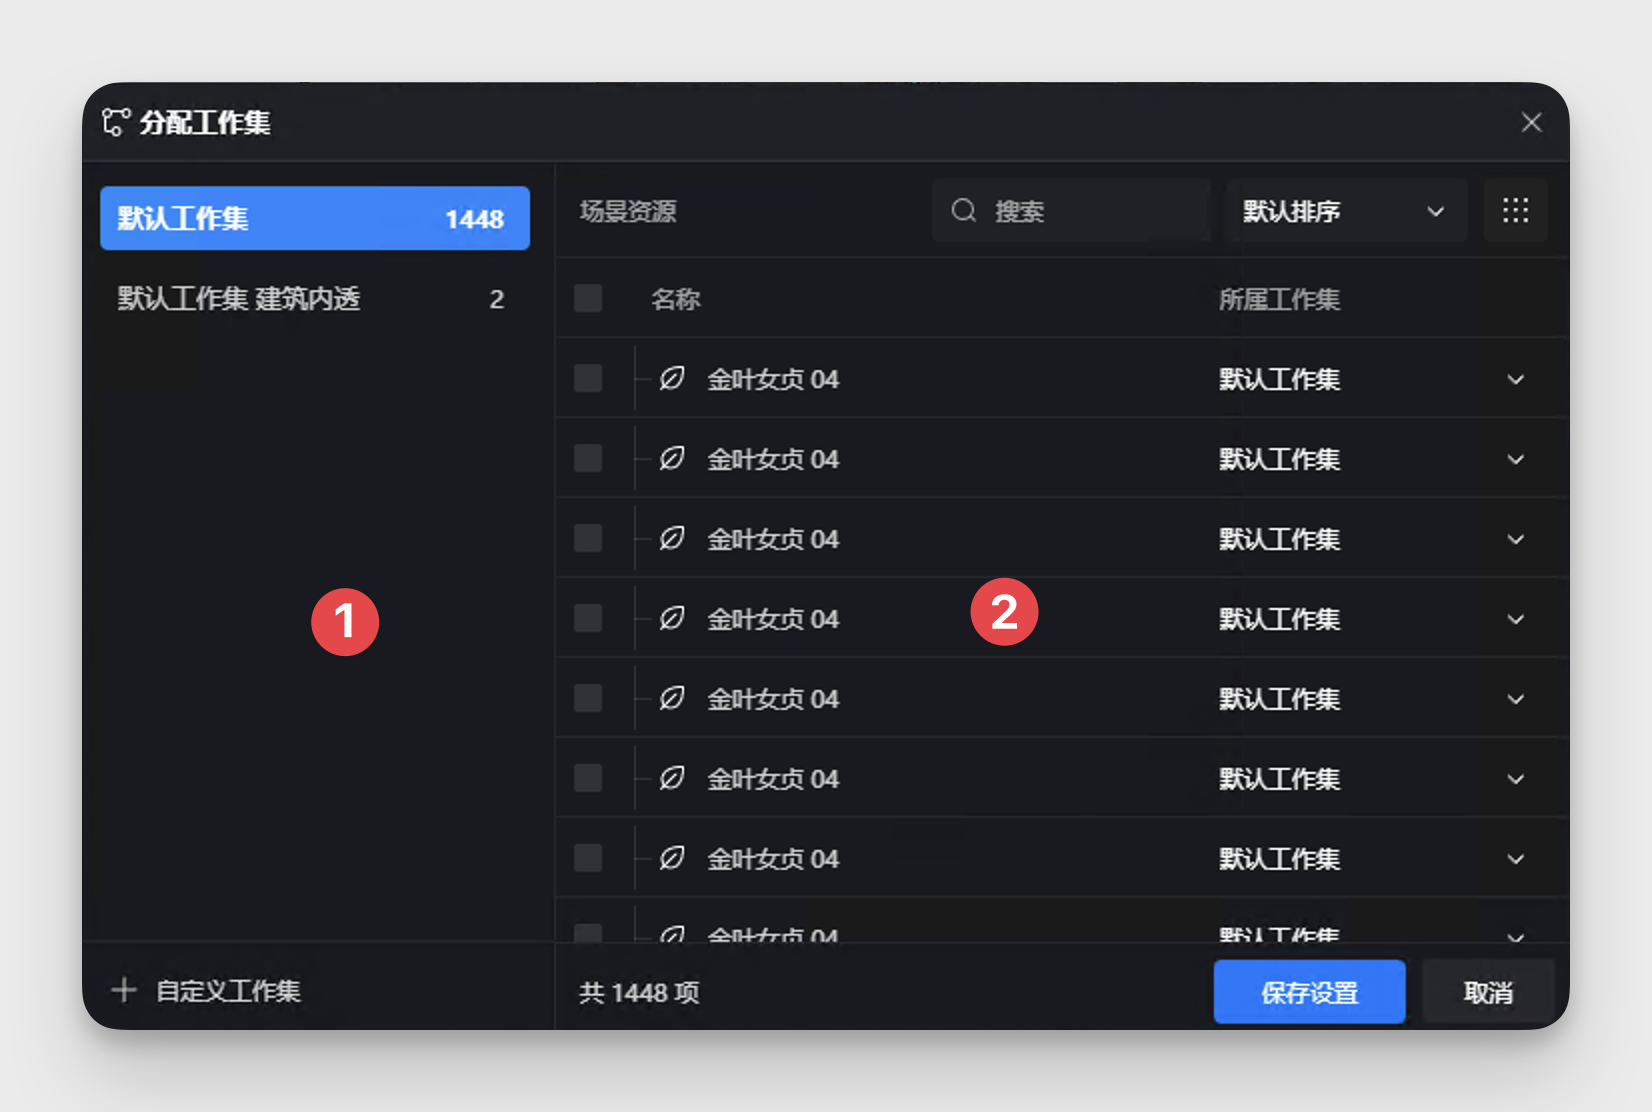Click the workset icon beside 分配工作集 title

click(x=116, y=122)
